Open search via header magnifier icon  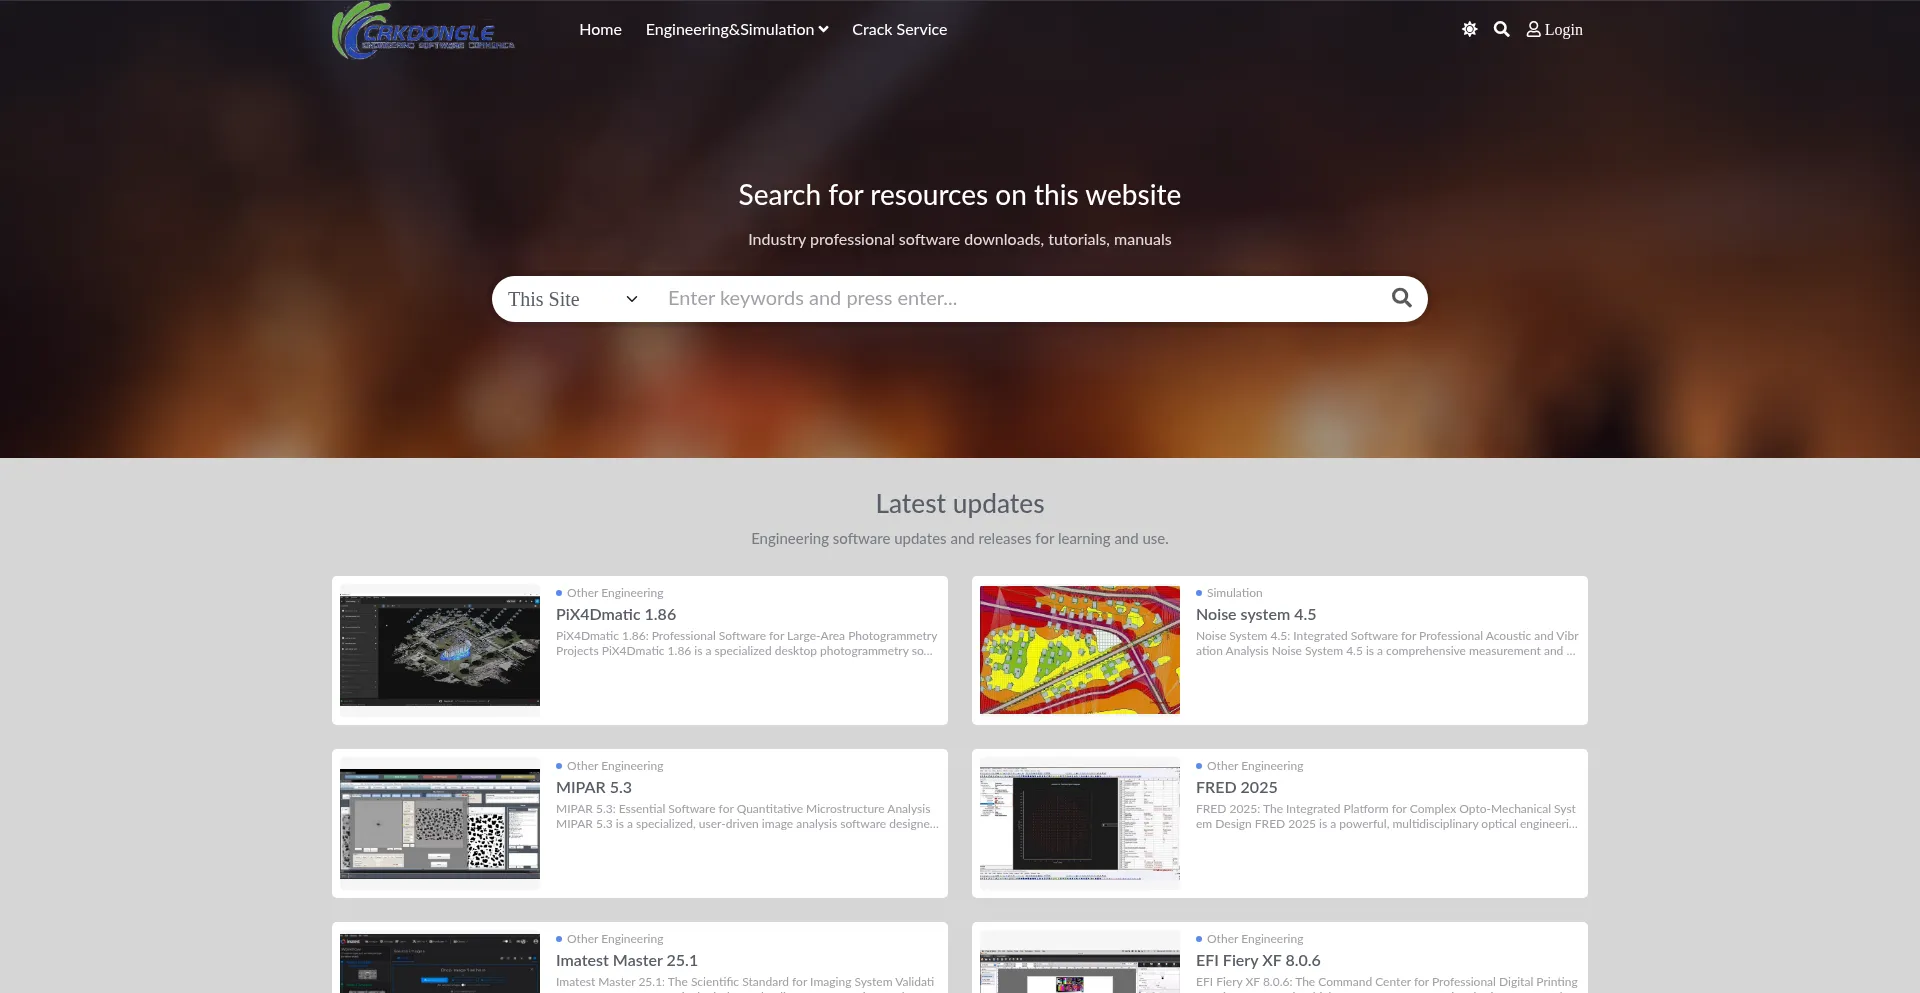1501,30
